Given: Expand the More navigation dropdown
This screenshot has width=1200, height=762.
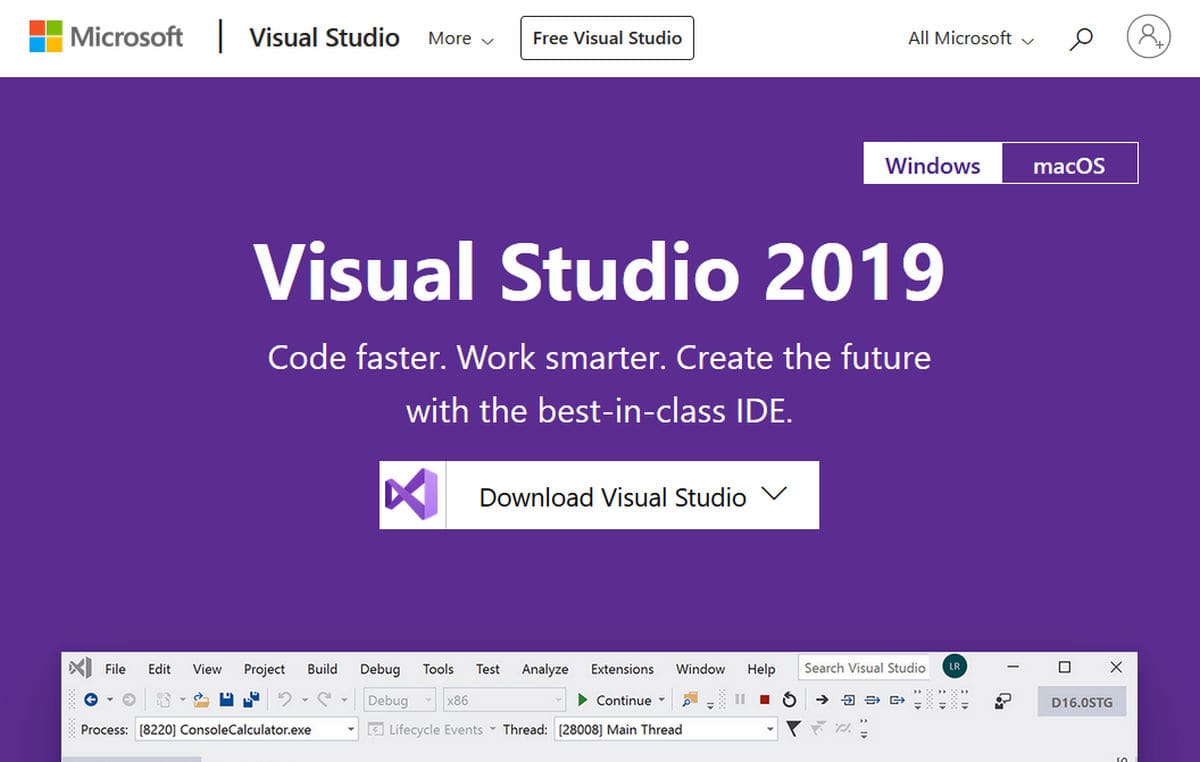Looking at the screenshot, I should coord(461,39).
